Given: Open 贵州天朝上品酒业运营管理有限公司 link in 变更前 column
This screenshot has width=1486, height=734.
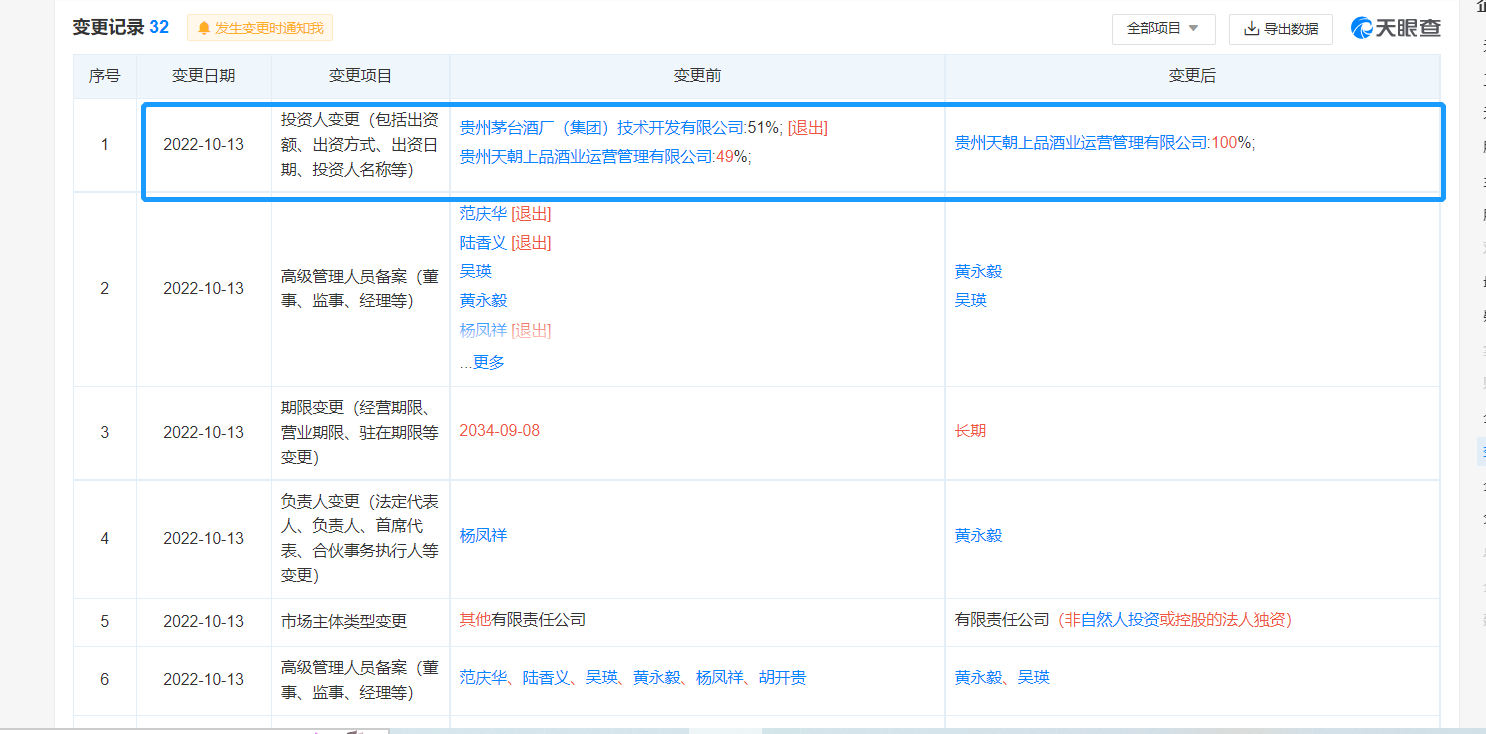Looking at the screenshot, I should click(587, 156).
